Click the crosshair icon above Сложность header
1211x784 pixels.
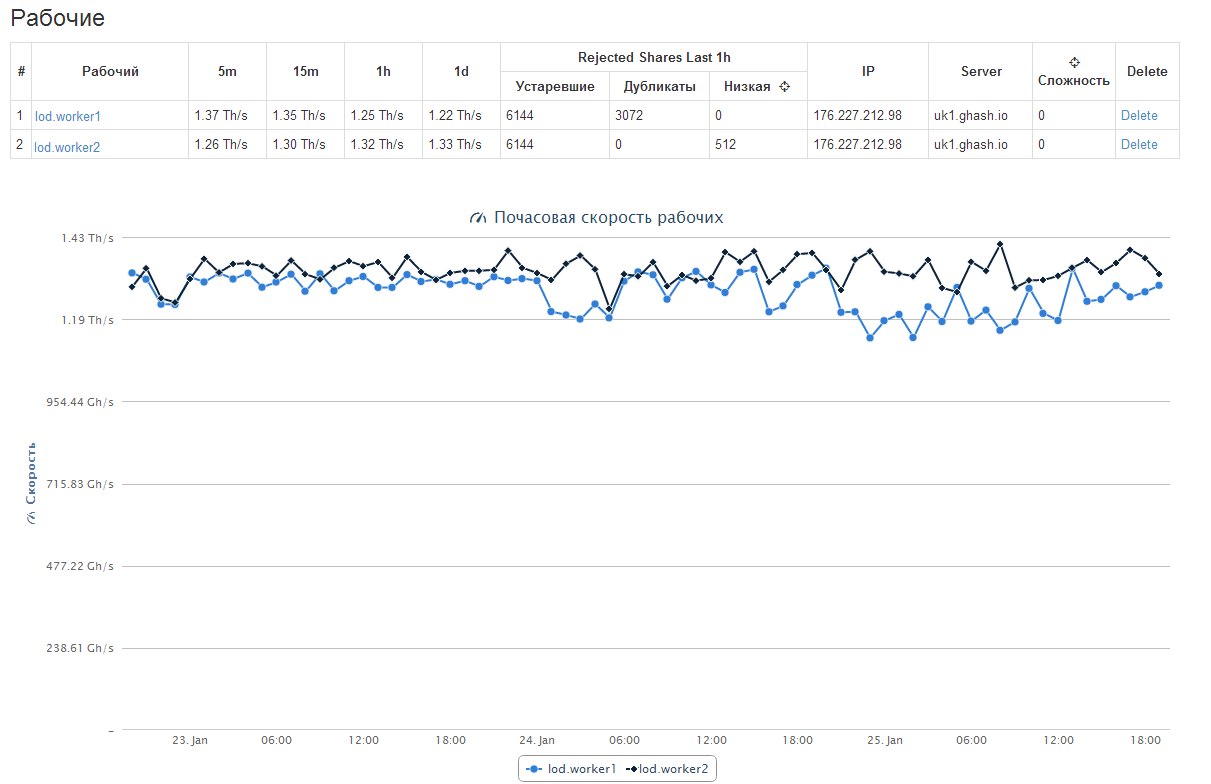[x=1074, y=62]
